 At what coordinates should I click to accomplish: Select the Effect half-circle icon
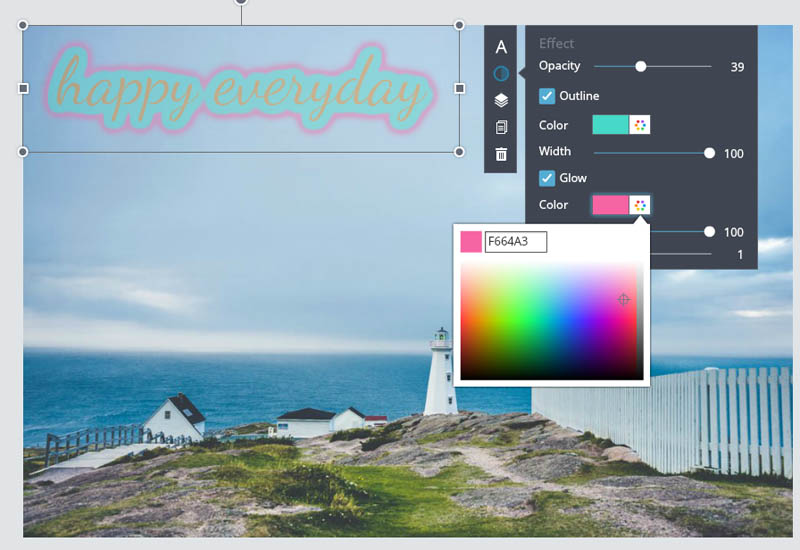[x=501, y=74]
